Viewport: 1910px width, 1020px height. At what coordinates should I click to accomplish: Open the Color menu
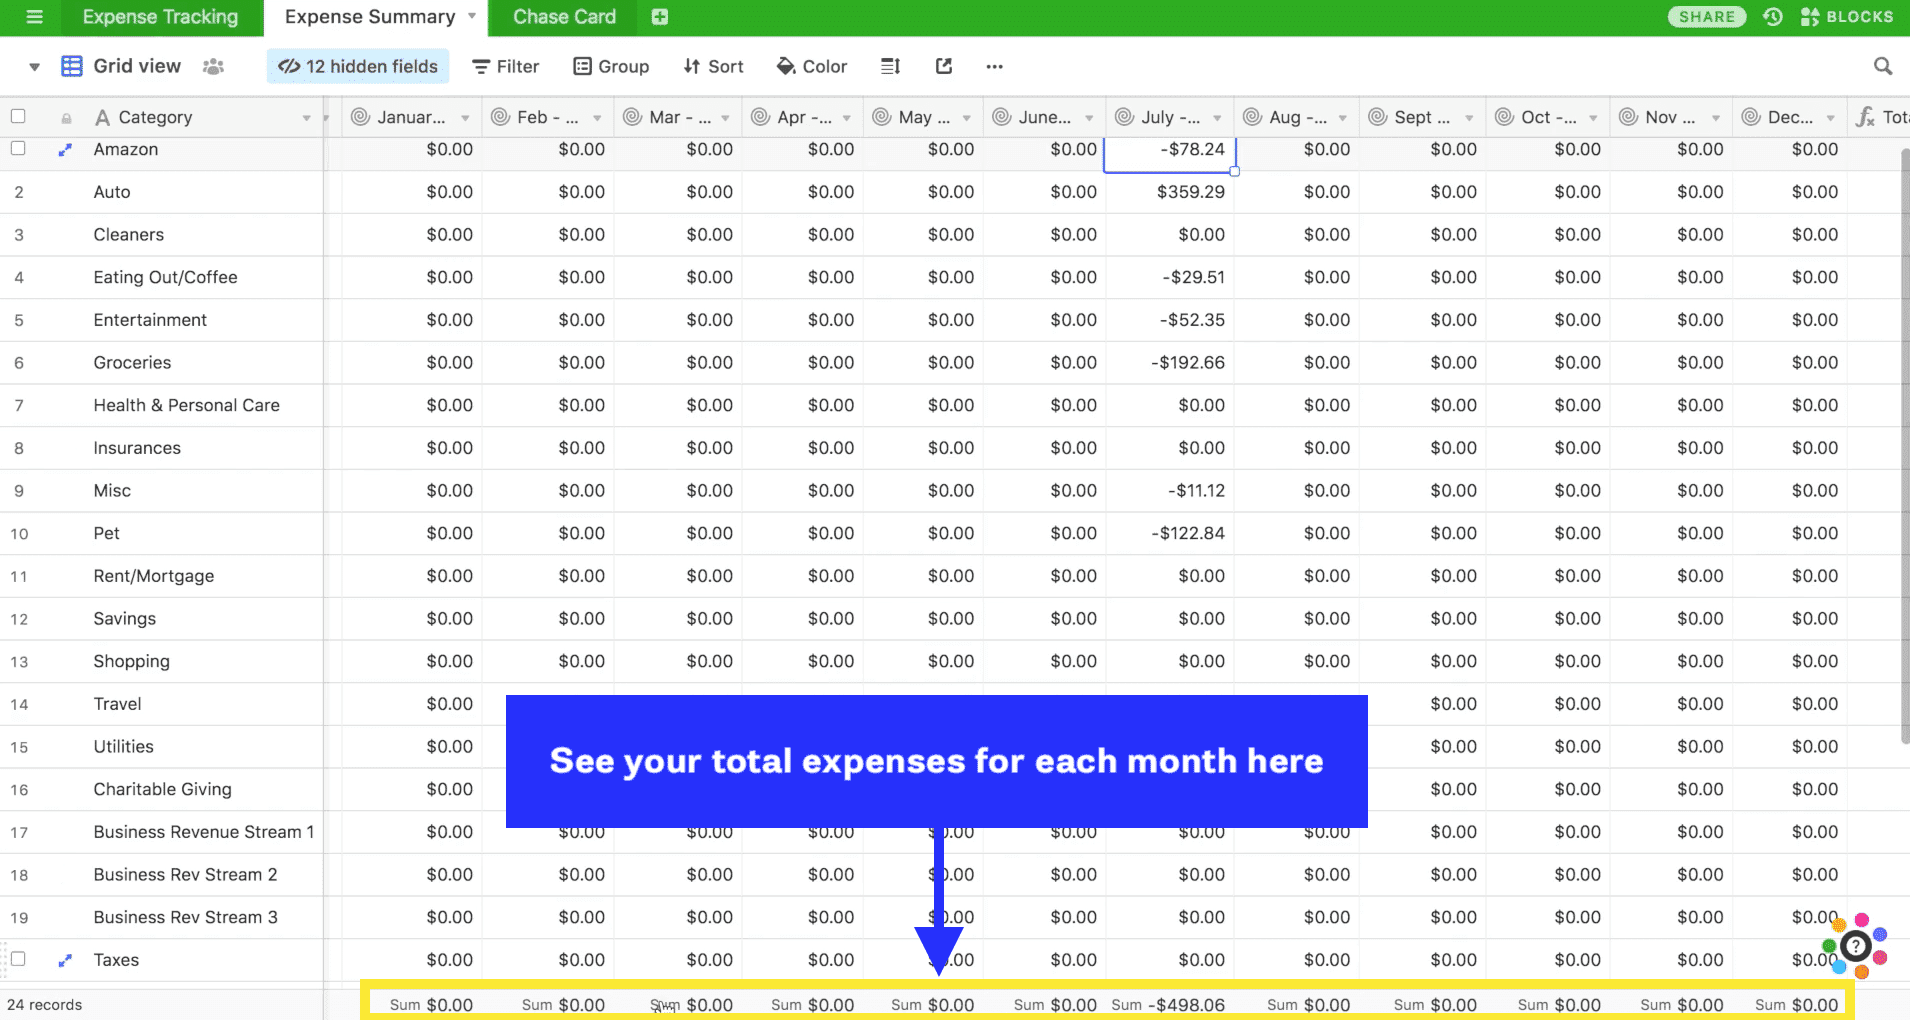point(812,66)
